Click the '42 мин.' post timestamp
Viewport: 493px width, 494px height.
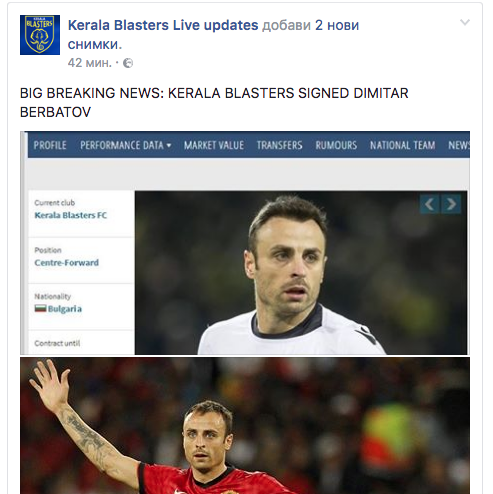click(x=89, y=63)
